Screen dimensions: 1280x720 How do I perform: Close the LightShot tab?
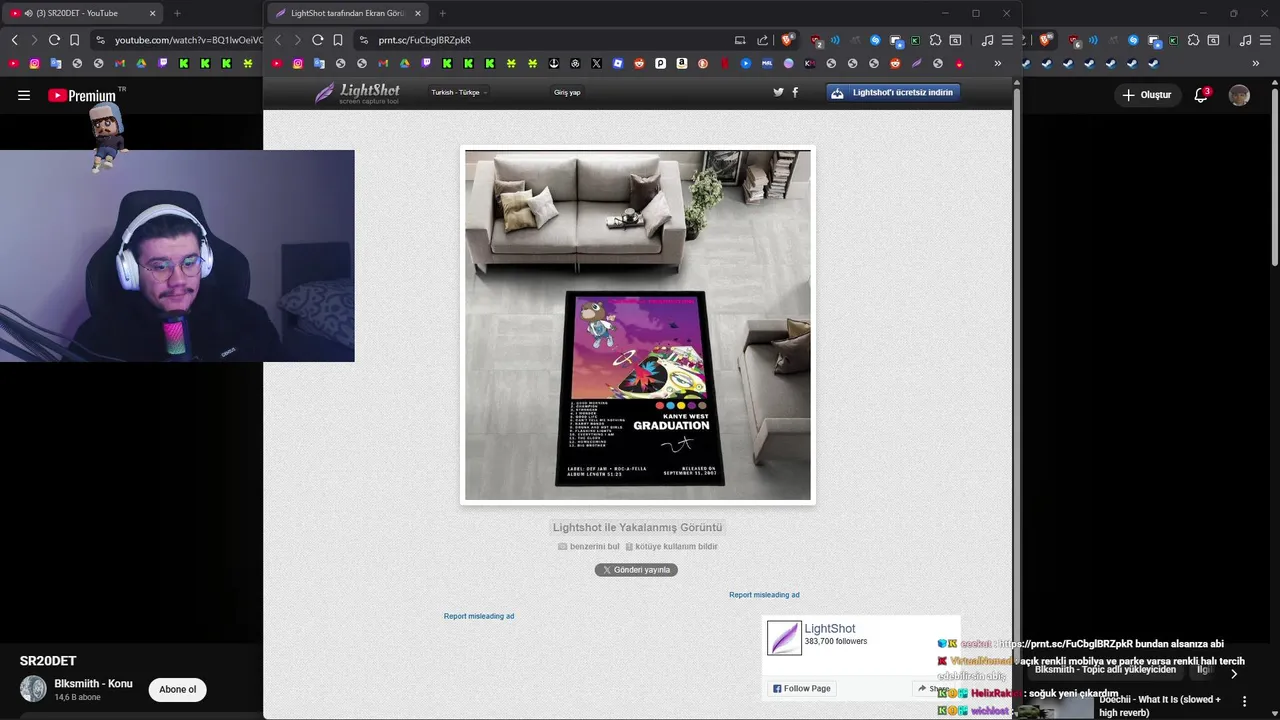pos(417,13)
